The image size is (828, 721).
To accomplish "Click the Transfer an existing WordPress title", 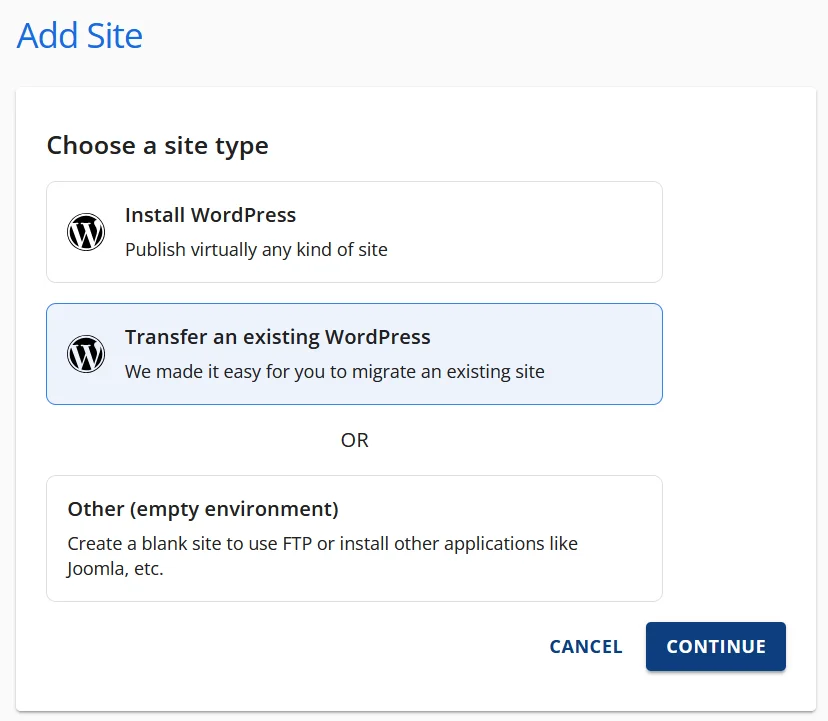I will click(277, 337).
